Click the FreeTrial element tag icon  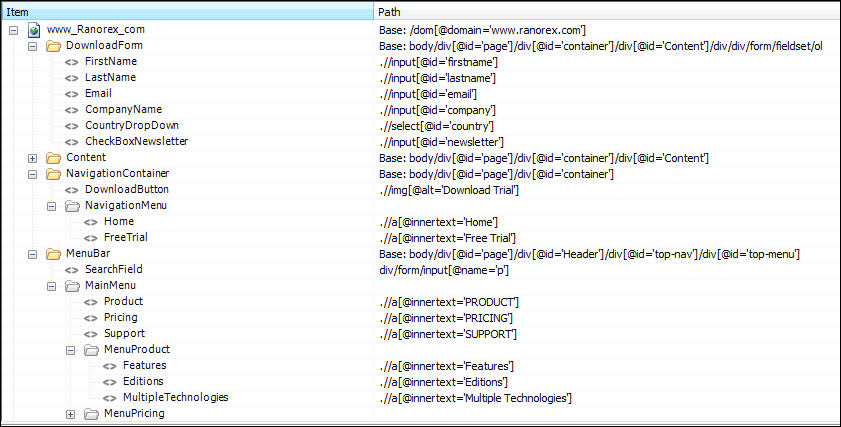click(x=91, y=238)
